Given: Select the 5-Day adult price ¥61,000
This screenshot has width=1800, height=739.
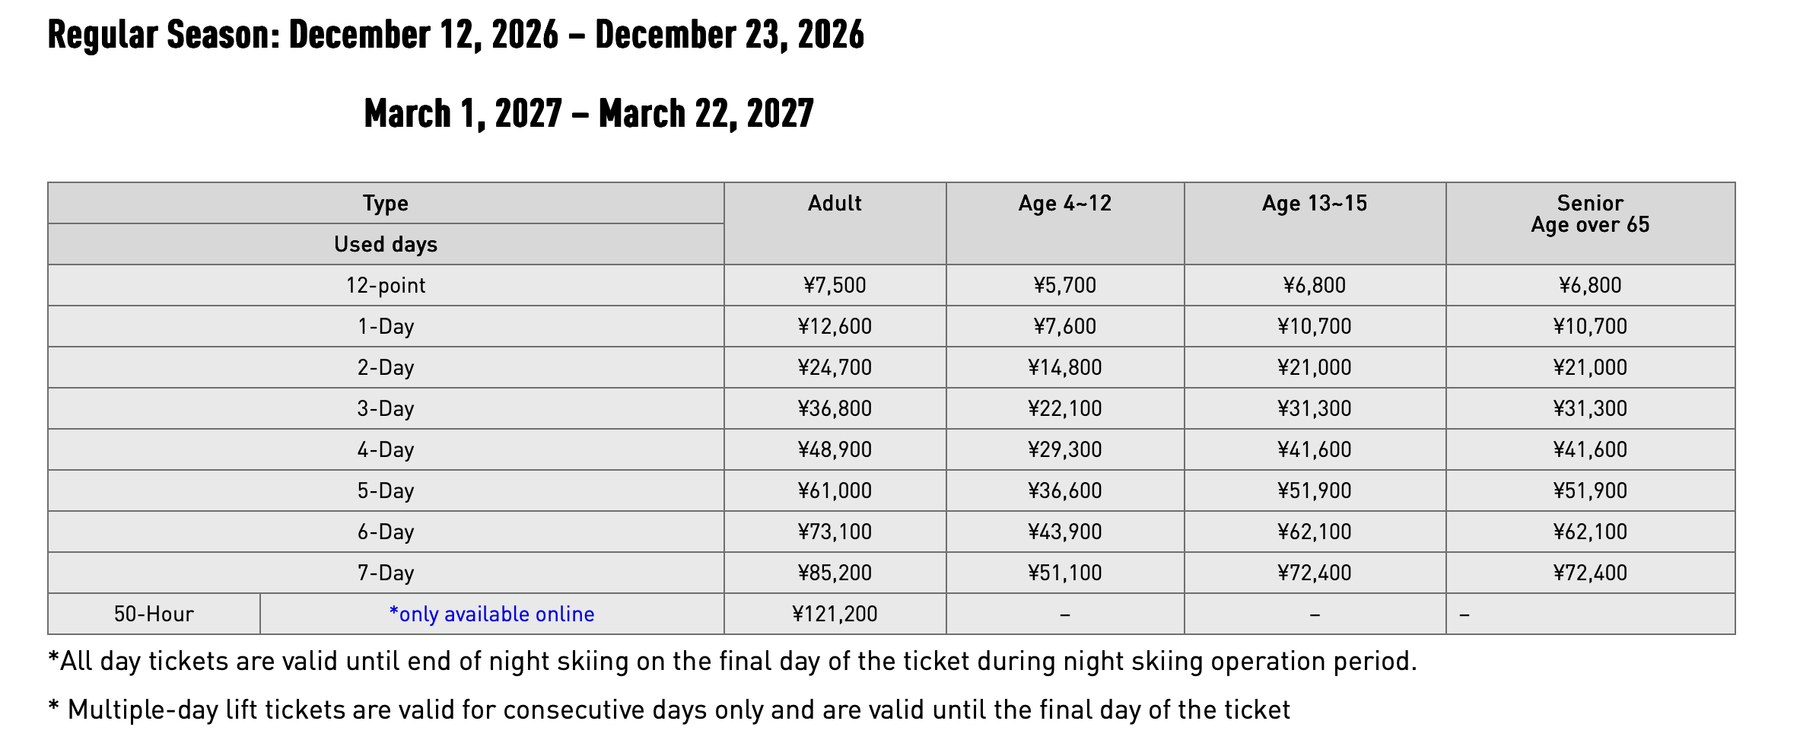Looking at the screenshot, I should (x=834, y=490).
